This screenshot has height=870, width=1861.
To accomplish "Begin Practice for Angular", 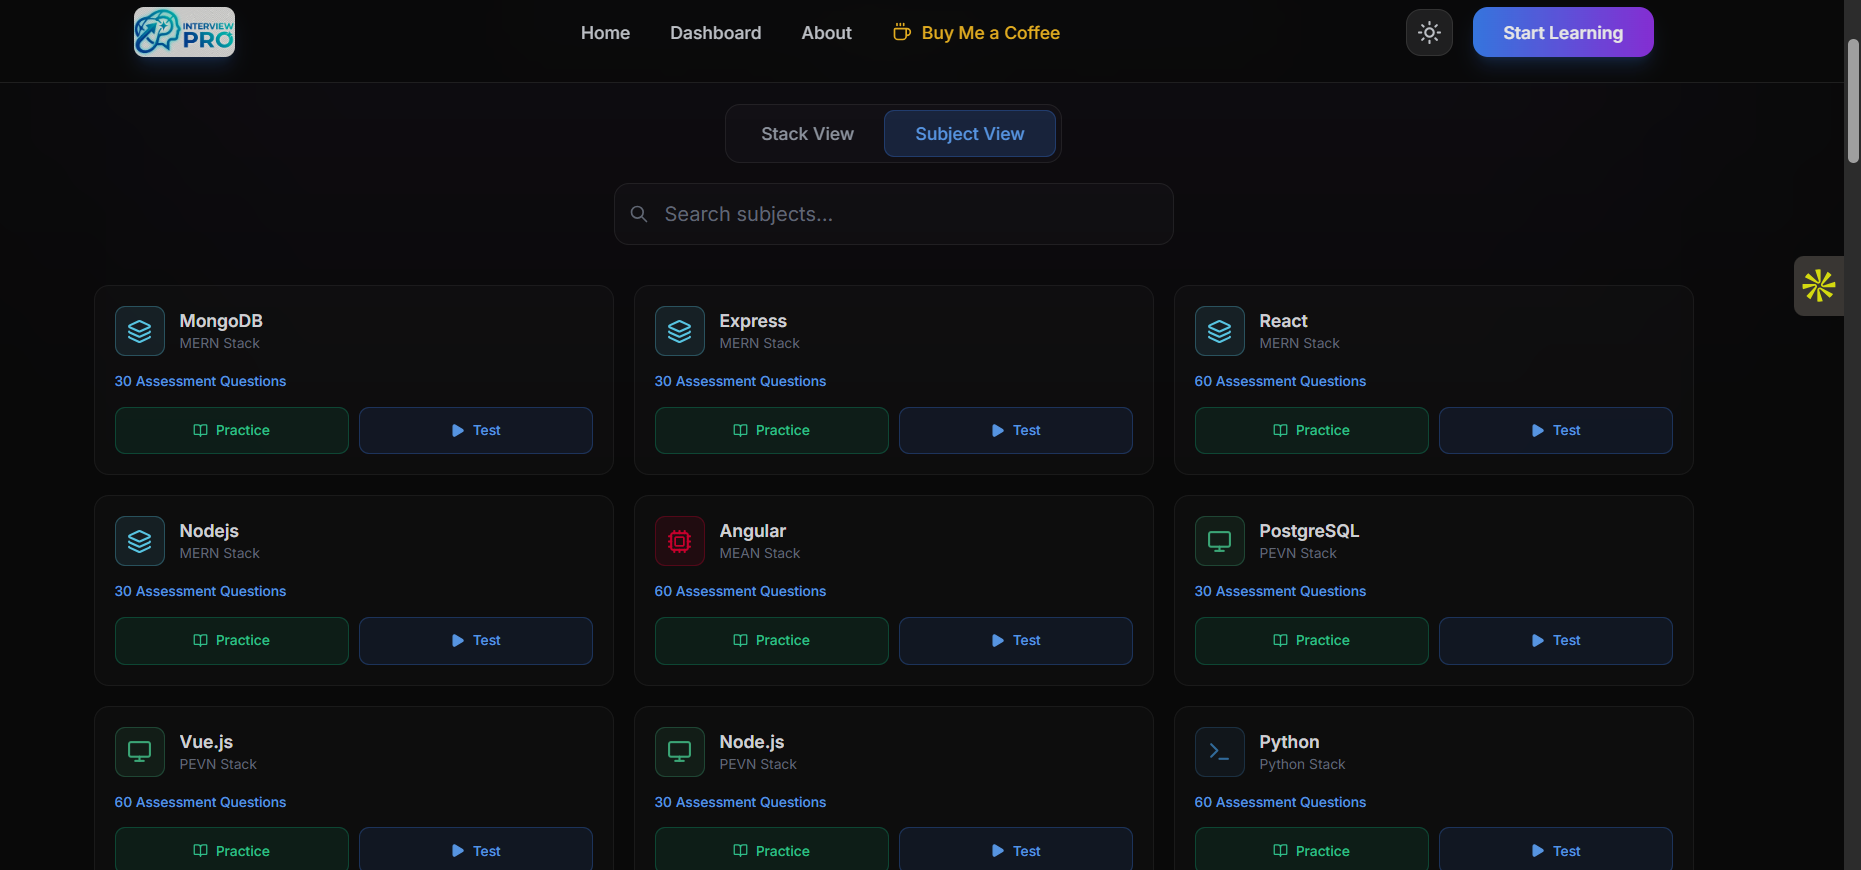I will (772, 641).
